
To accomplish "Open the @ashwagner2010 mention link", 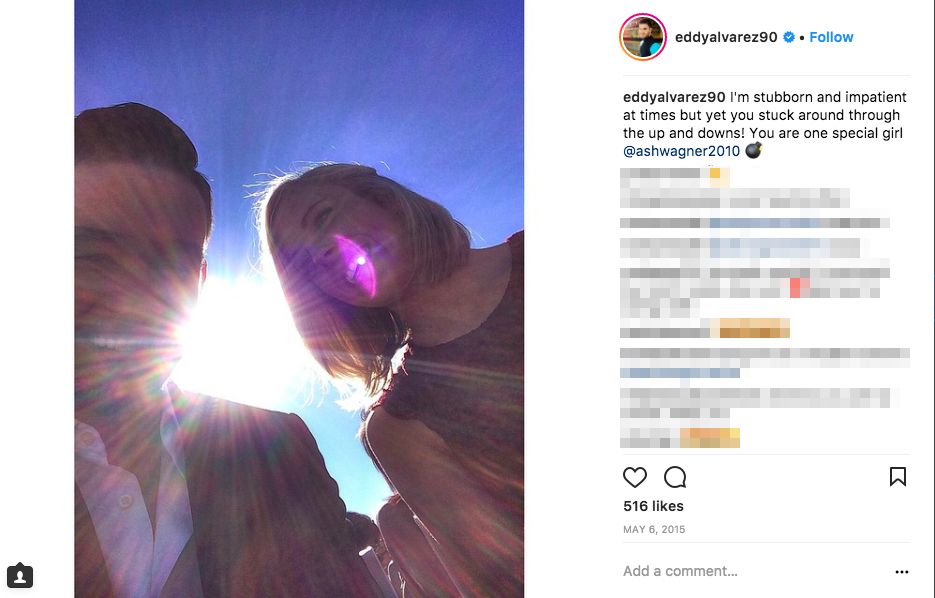I will [x=681, y=151].
